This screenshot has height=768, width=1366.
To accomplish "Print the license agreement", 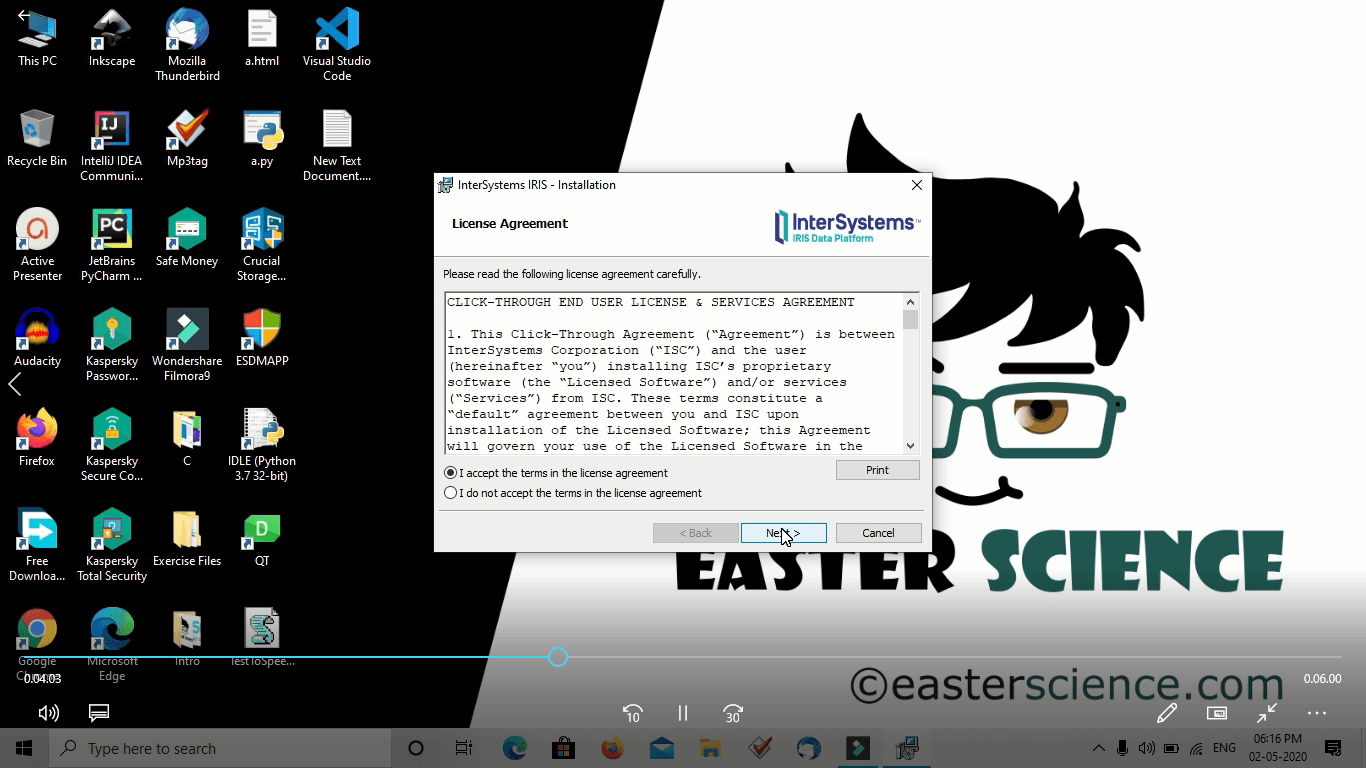I will pos(877,470).
